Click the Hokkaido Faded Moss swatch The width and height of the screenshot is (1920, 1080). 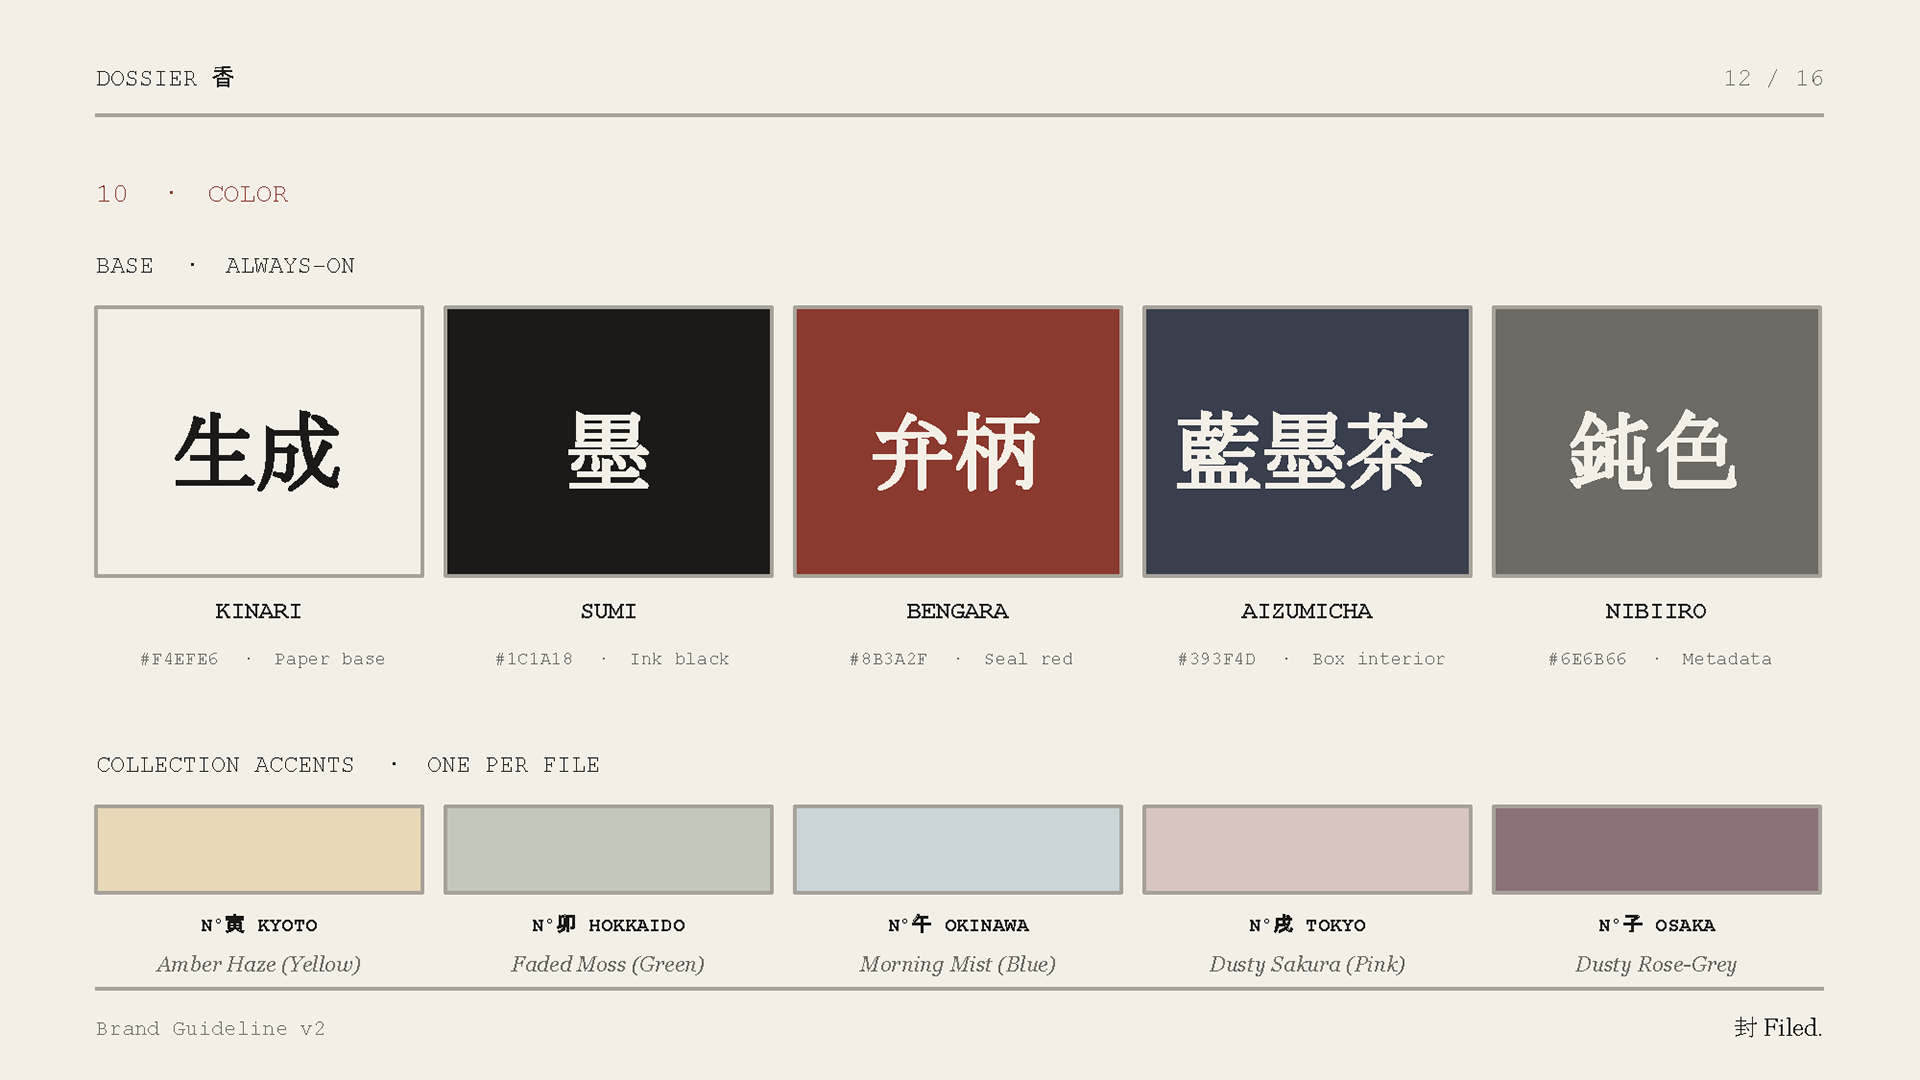click(608, 849)
